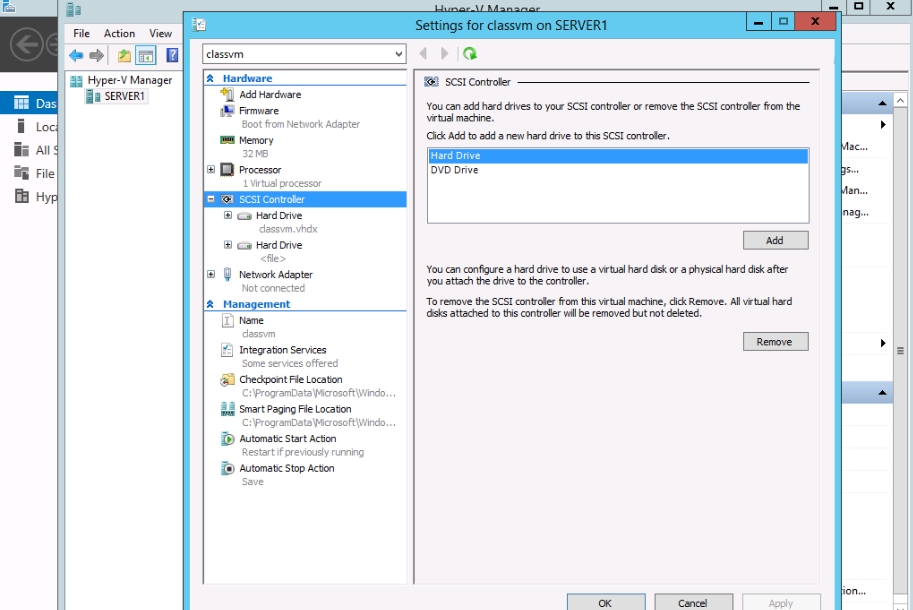Click the show/hide console tree toolbar icon

tap(146, 56)
